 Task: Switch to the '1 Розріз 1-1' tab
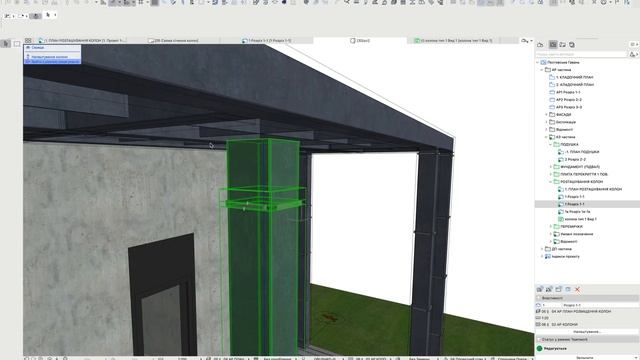[x=267, y=40]
